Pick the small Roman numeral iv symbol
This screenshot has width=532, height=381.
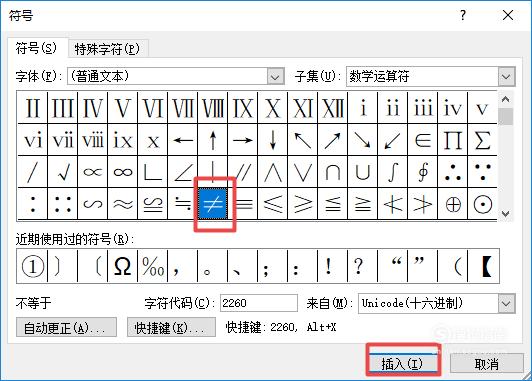coord(453,108)
